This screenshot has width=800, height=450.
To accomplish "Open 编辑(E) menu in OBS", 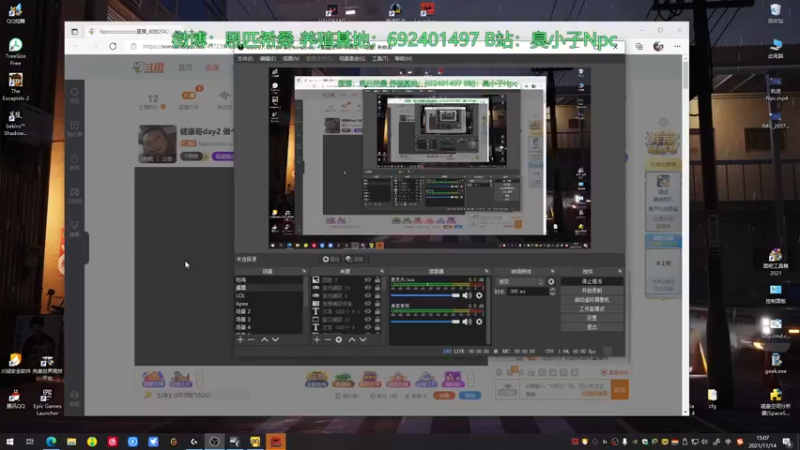I will coord(268,59).
